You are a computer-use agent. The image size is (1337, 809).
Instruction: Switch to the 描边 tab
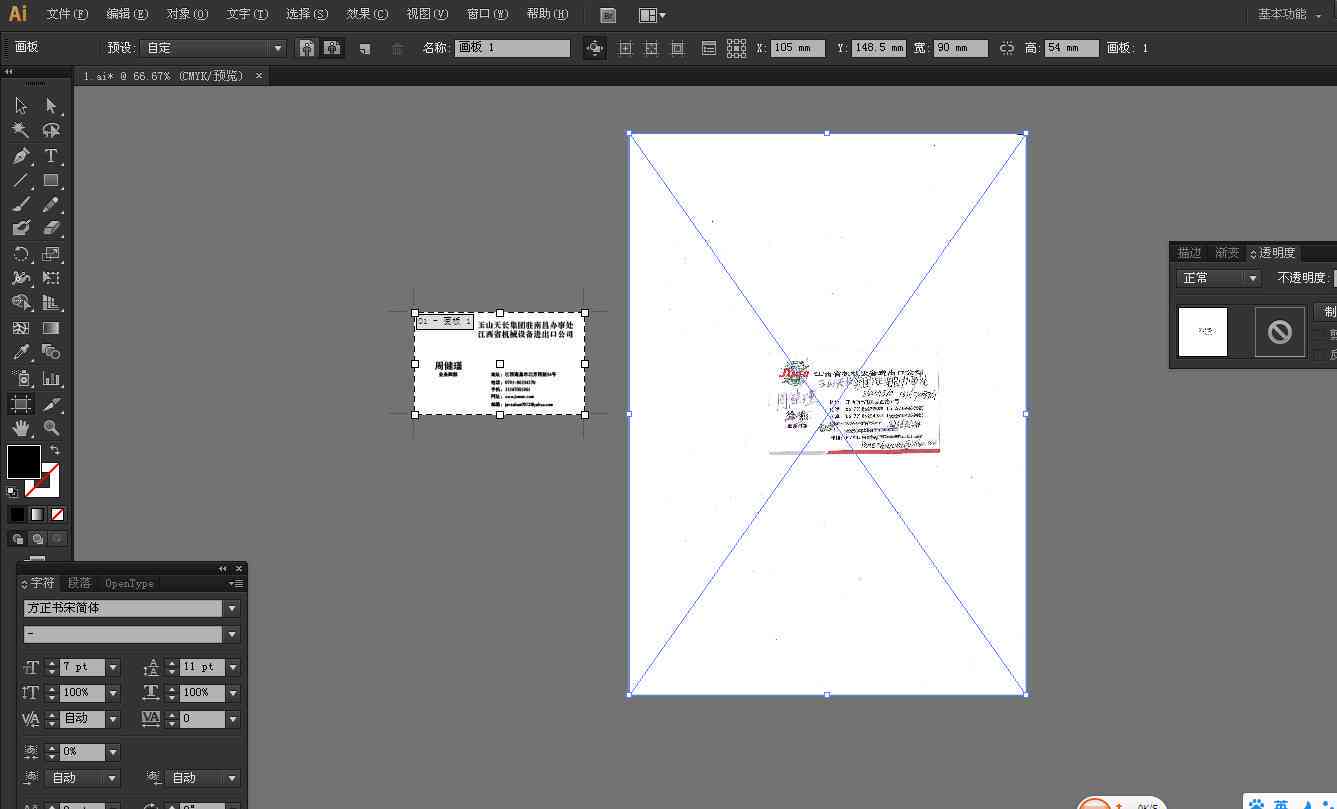pos(1189,253)
